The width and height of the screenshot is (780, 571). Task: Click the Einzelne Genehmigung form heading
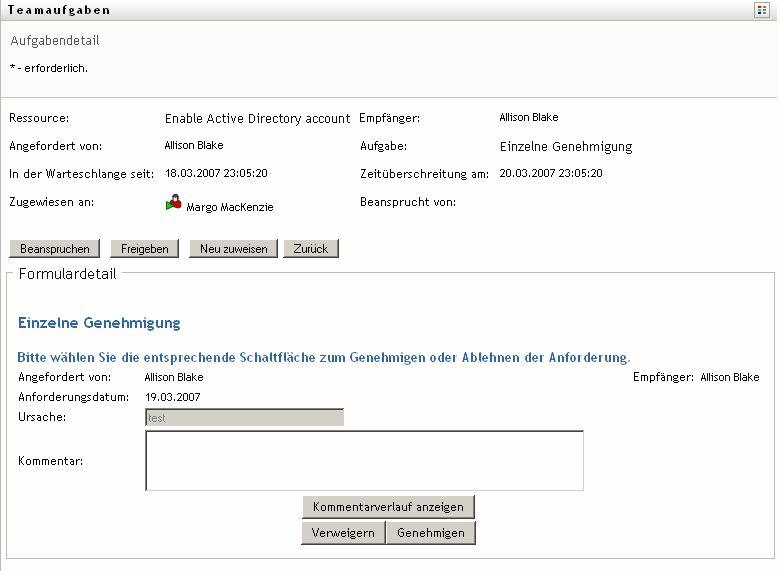pos(99,323)
